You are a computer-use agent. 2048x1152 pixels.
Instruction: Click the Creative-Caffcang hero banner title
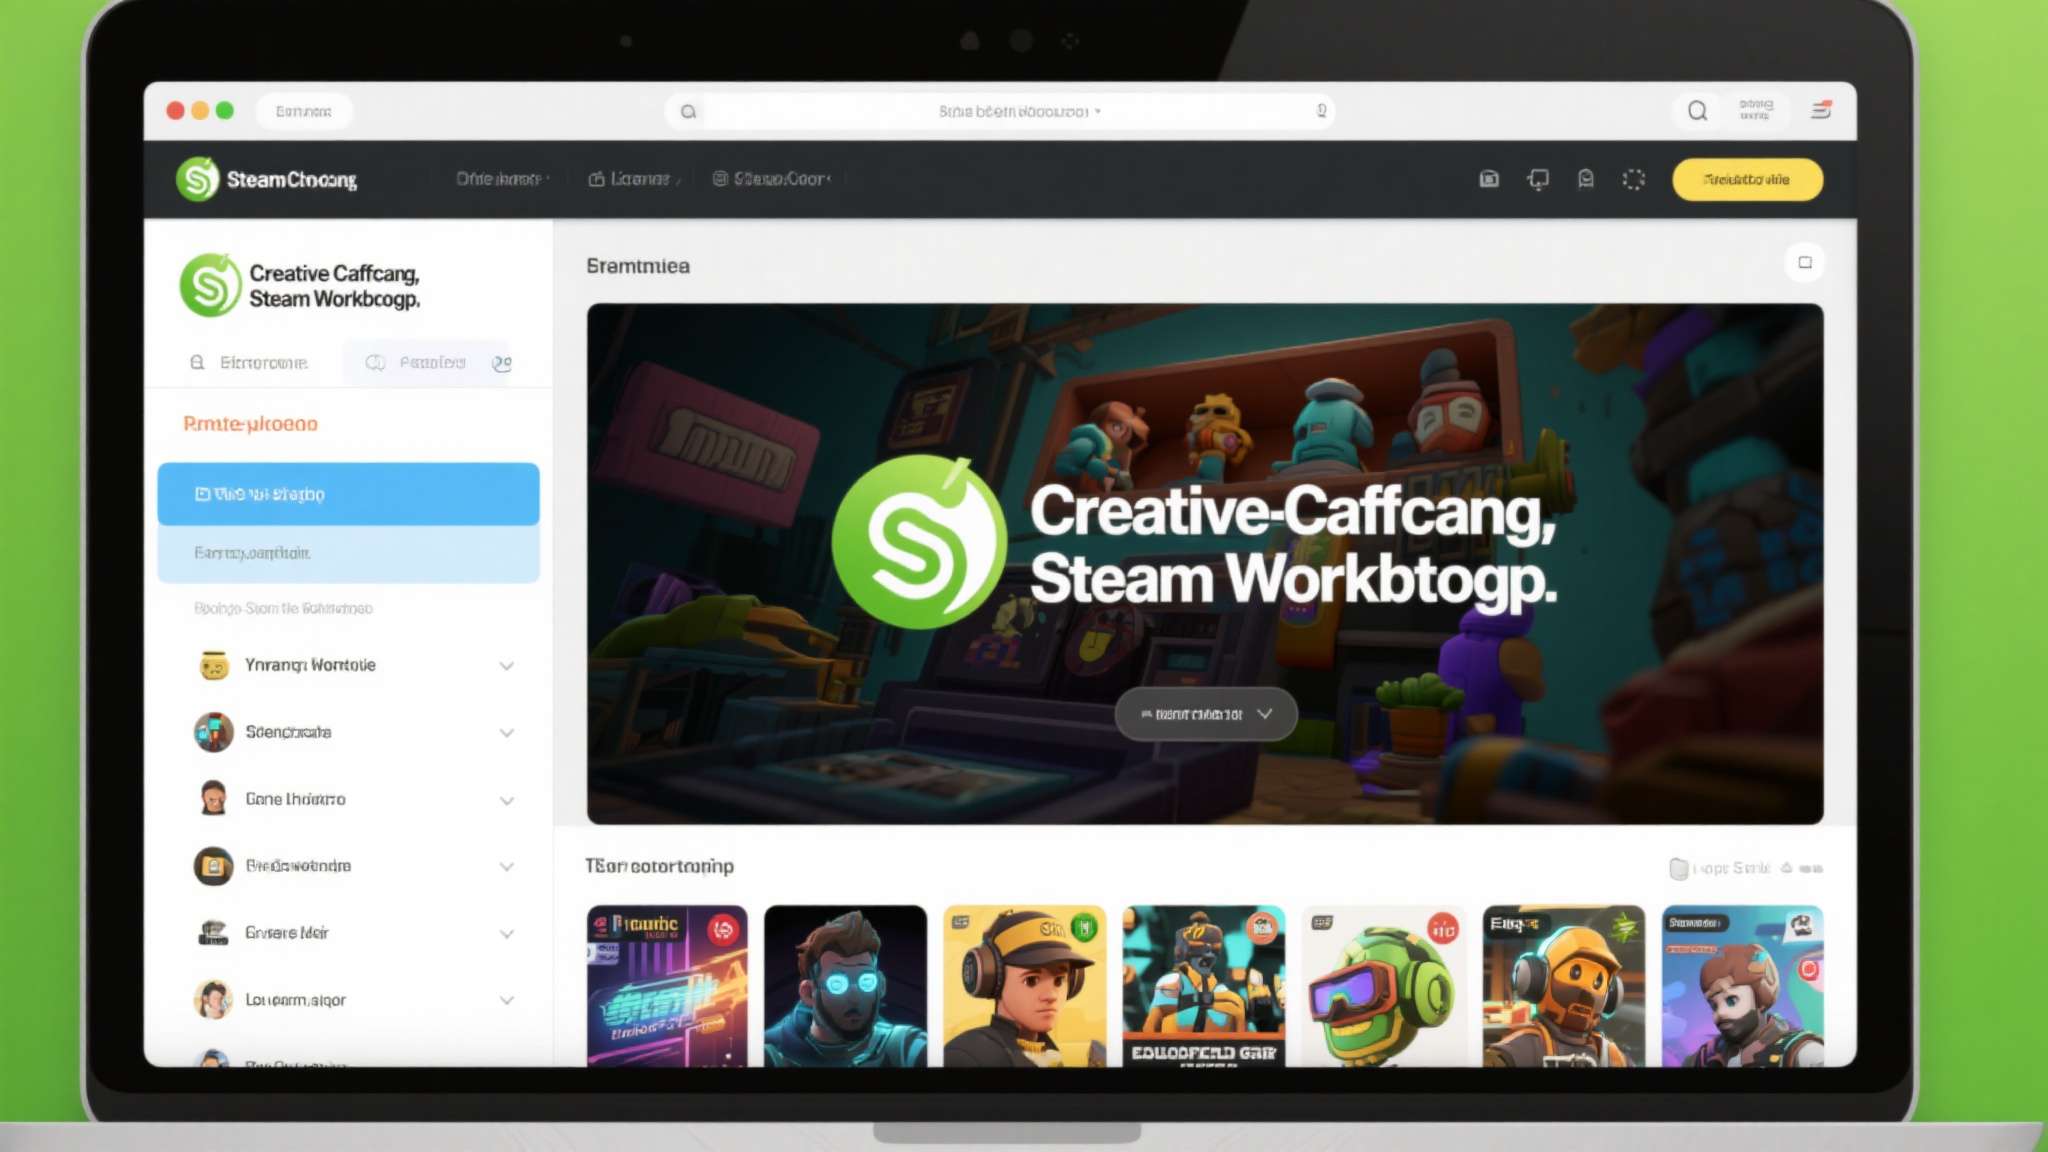tap(1293, 545)
